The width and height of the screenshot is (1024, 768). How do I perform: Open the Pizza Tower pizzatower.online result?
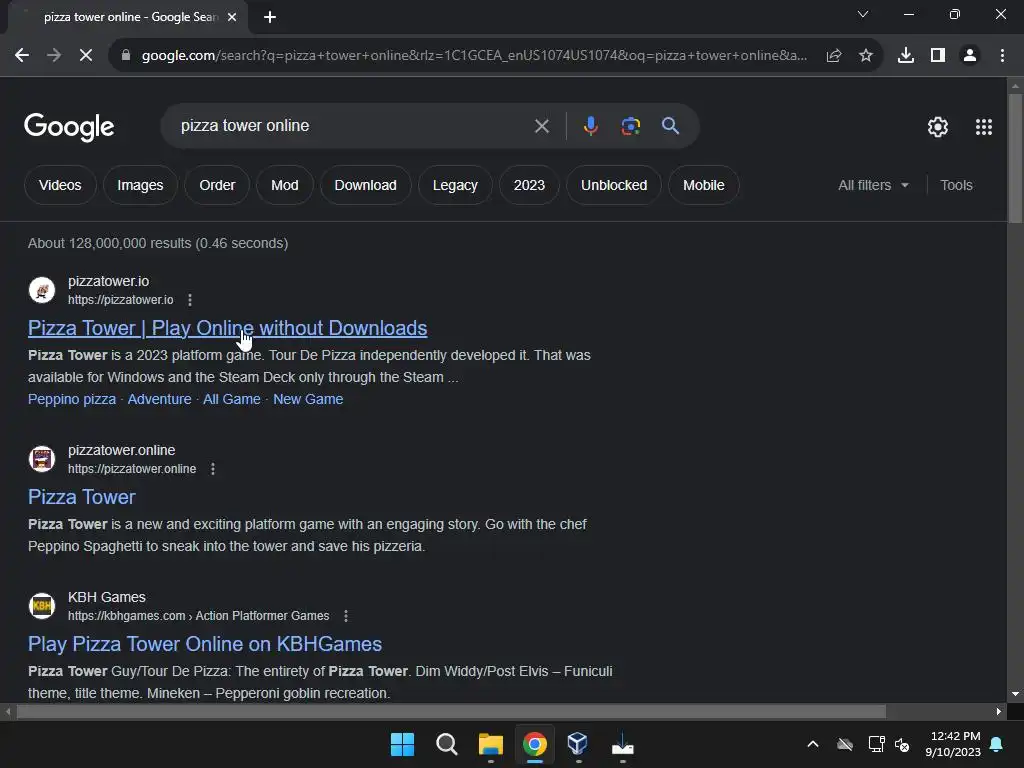point(82,497)
